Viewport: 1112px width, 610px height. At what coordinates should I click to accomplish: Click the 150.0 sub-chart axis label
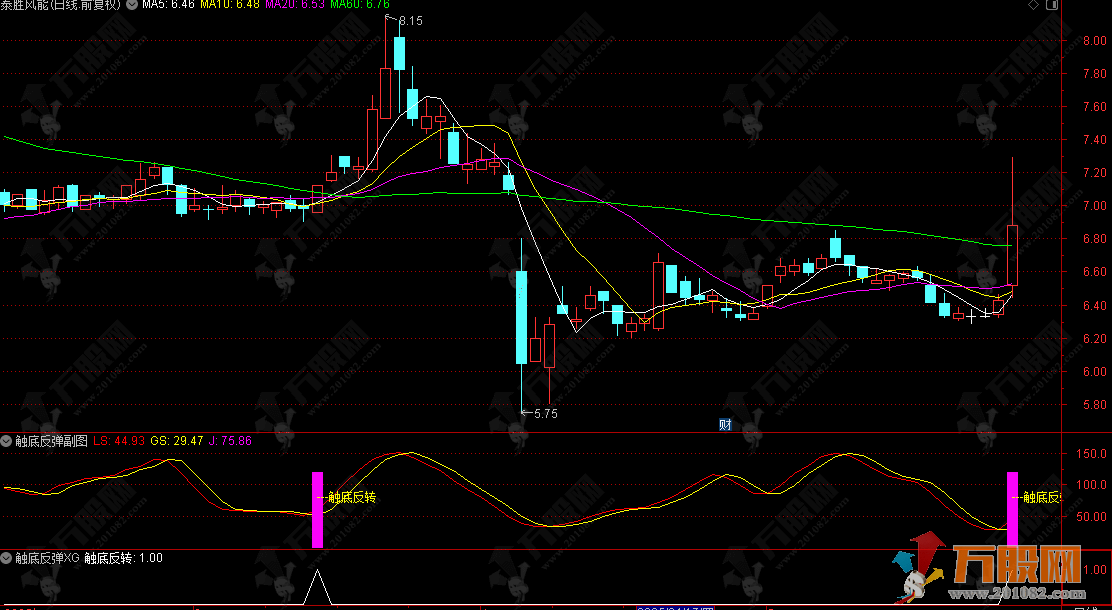pyautogui.click(x=1092, y=454)
